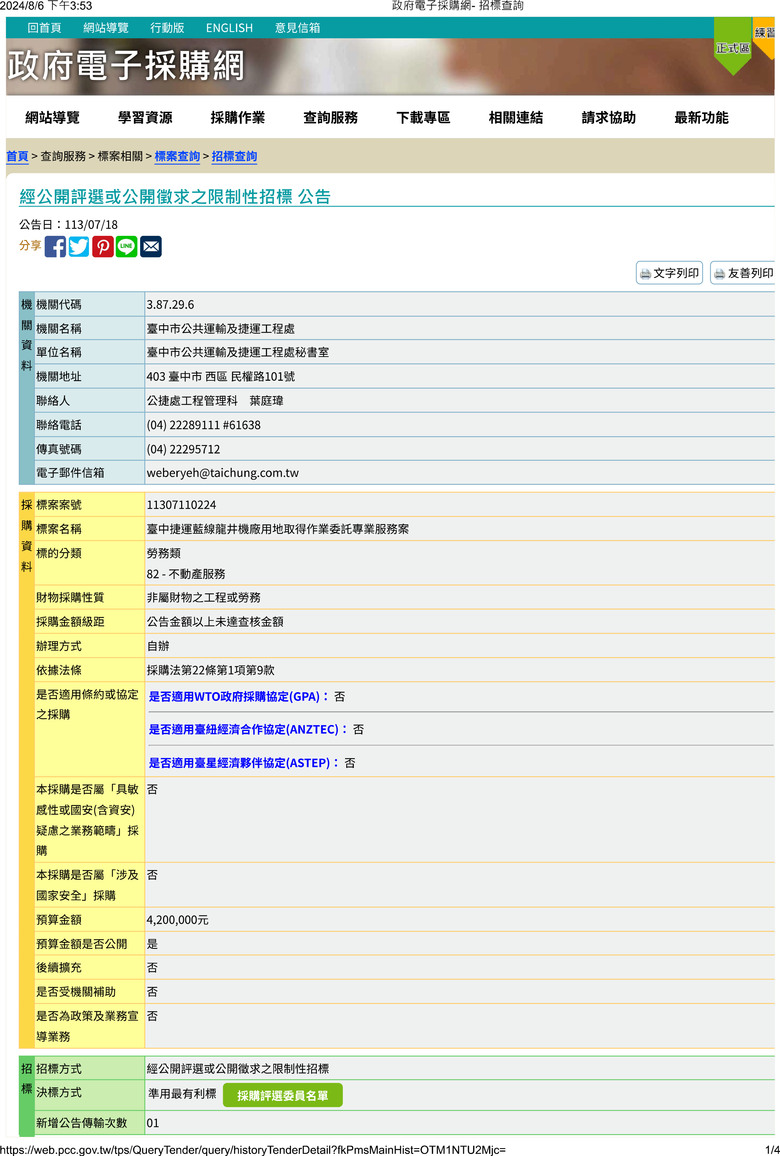Click the 政府電子採購網 site logo
Screen dimensions: 780x1156
125,66
